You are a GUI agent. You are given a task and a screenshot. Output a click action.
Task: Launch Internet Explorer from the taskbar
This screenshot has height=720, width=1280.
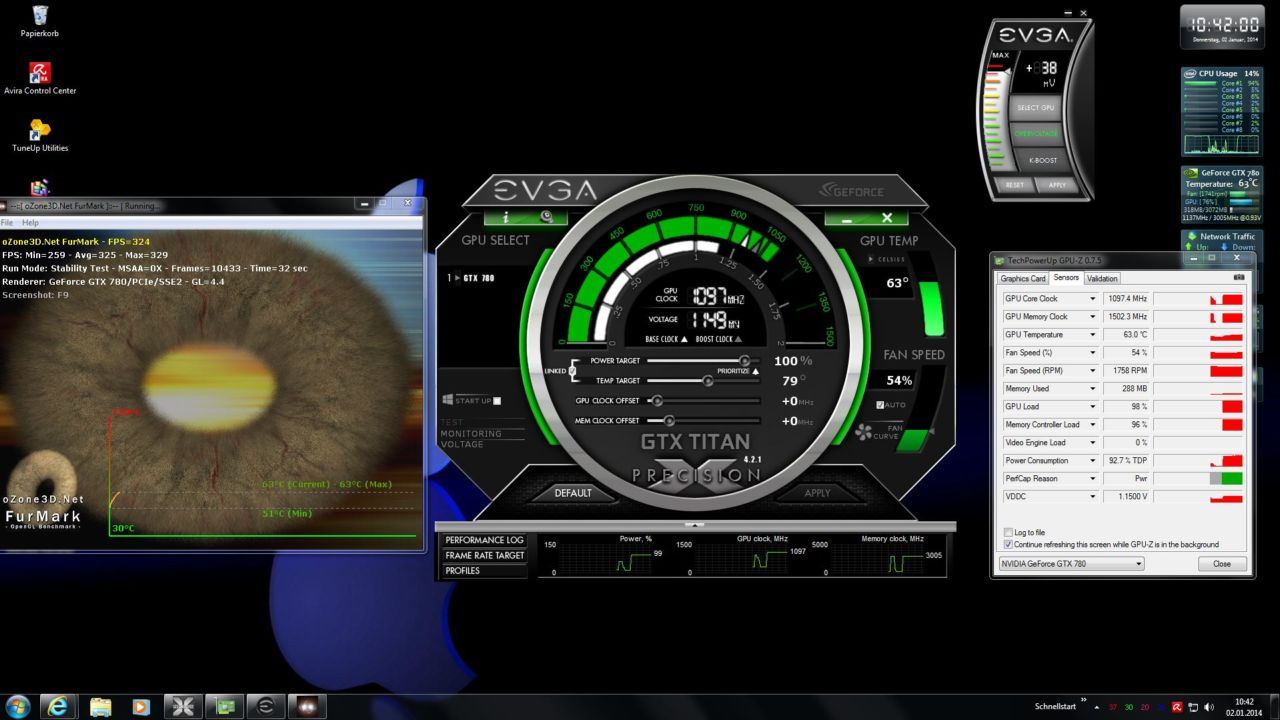point(59,706)
